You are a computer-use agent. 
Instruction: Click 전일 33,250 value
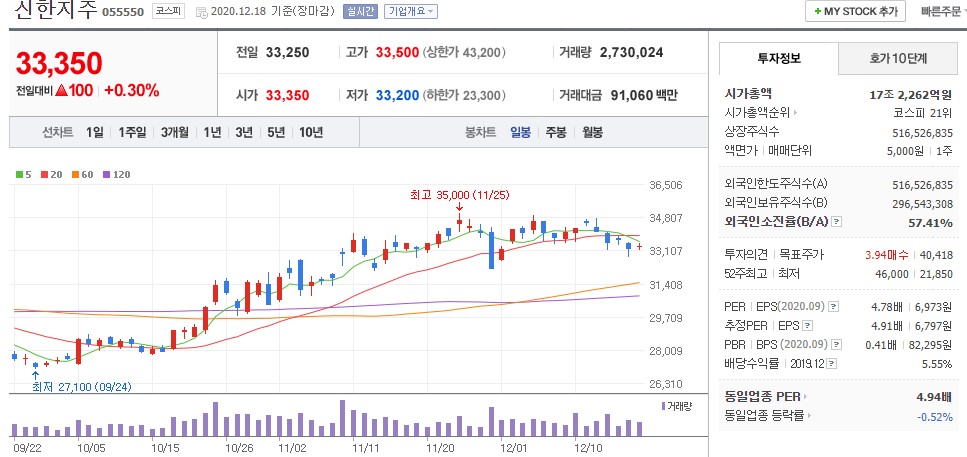[x=287, y=52]
